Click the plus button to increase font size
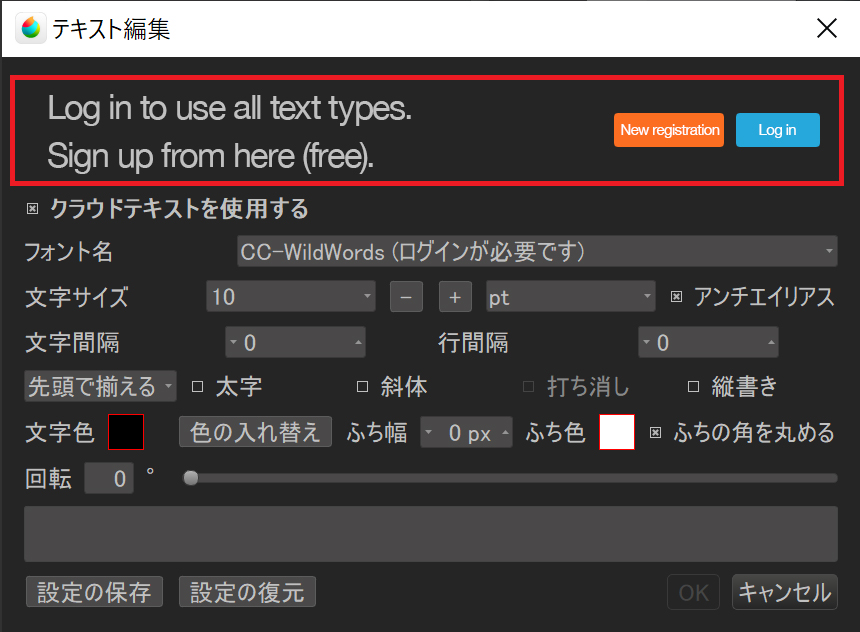The image size is (860, 632). [x=454, y=297]
